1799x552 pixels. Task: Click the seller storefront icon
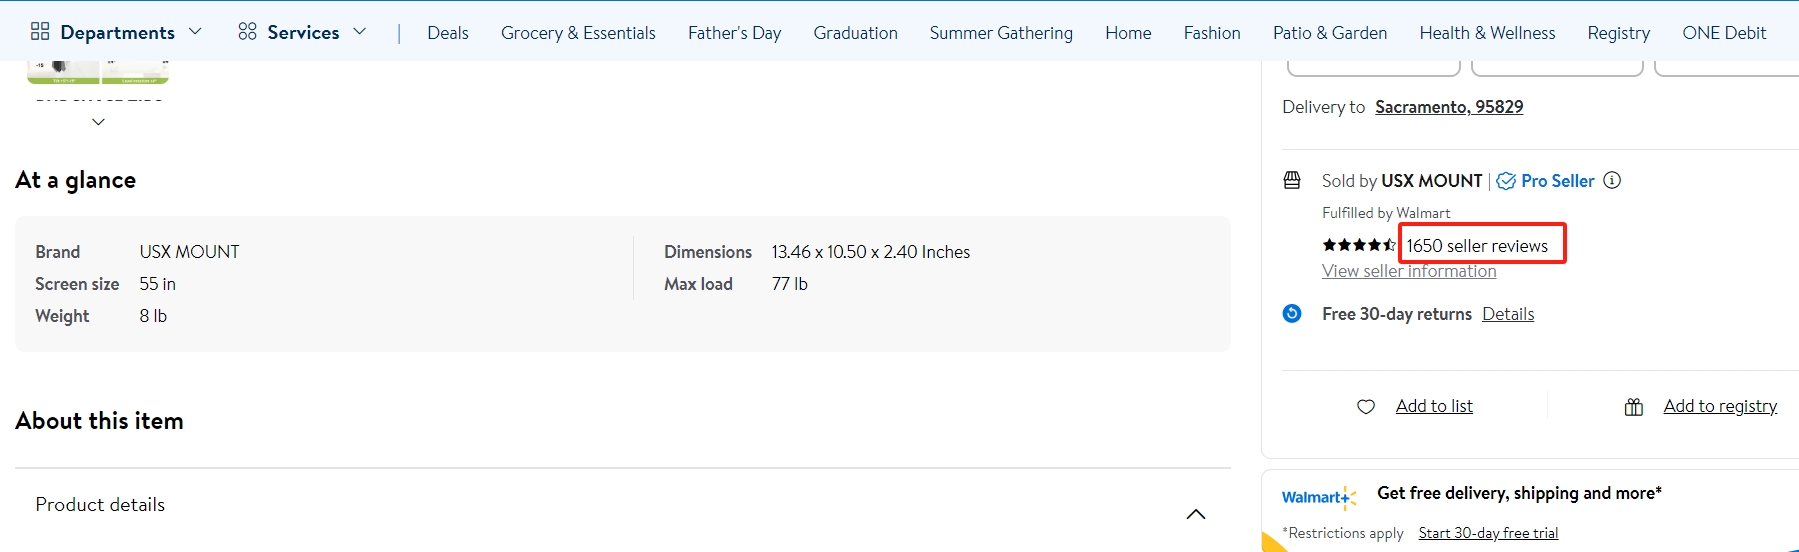pyautogui.click(x=1292, y=180)
